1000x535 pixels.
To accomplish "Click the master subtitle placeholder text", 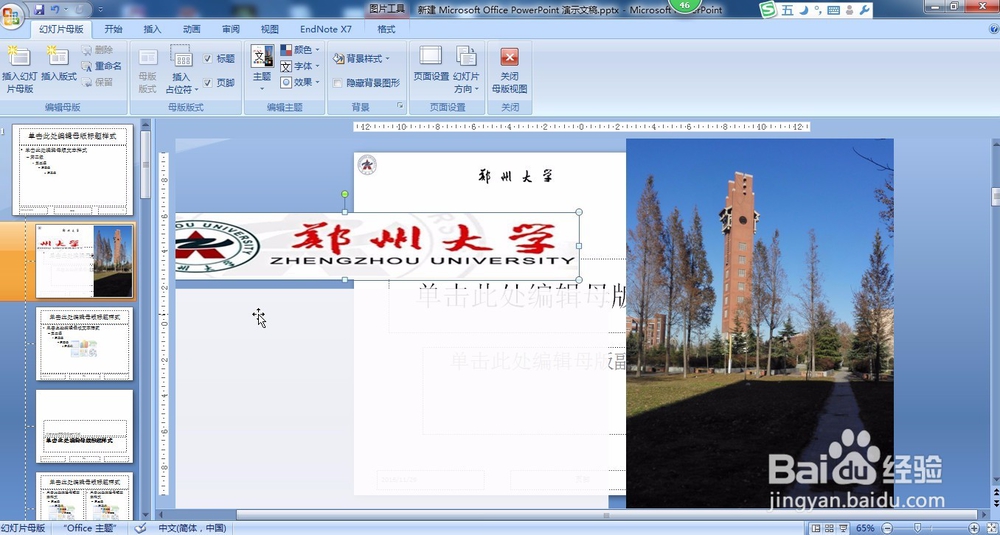I will tap(538, 361).
